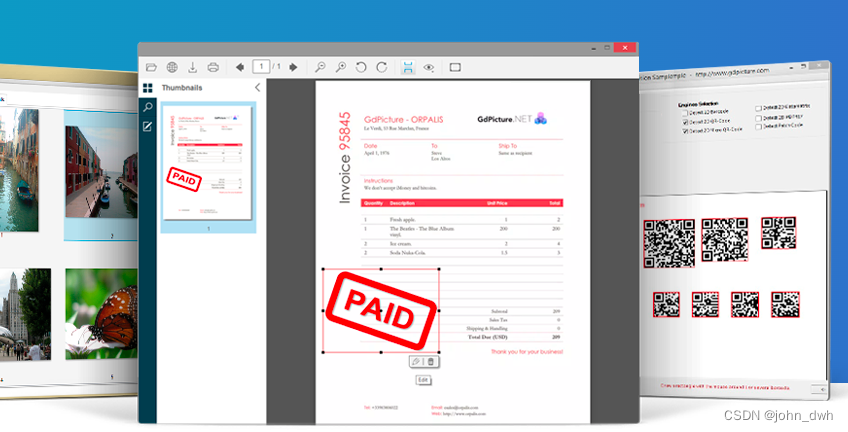The height and width of the screenshot is (432, 848).
Task: Click the Unit Price column header
Action: (497, 203)
